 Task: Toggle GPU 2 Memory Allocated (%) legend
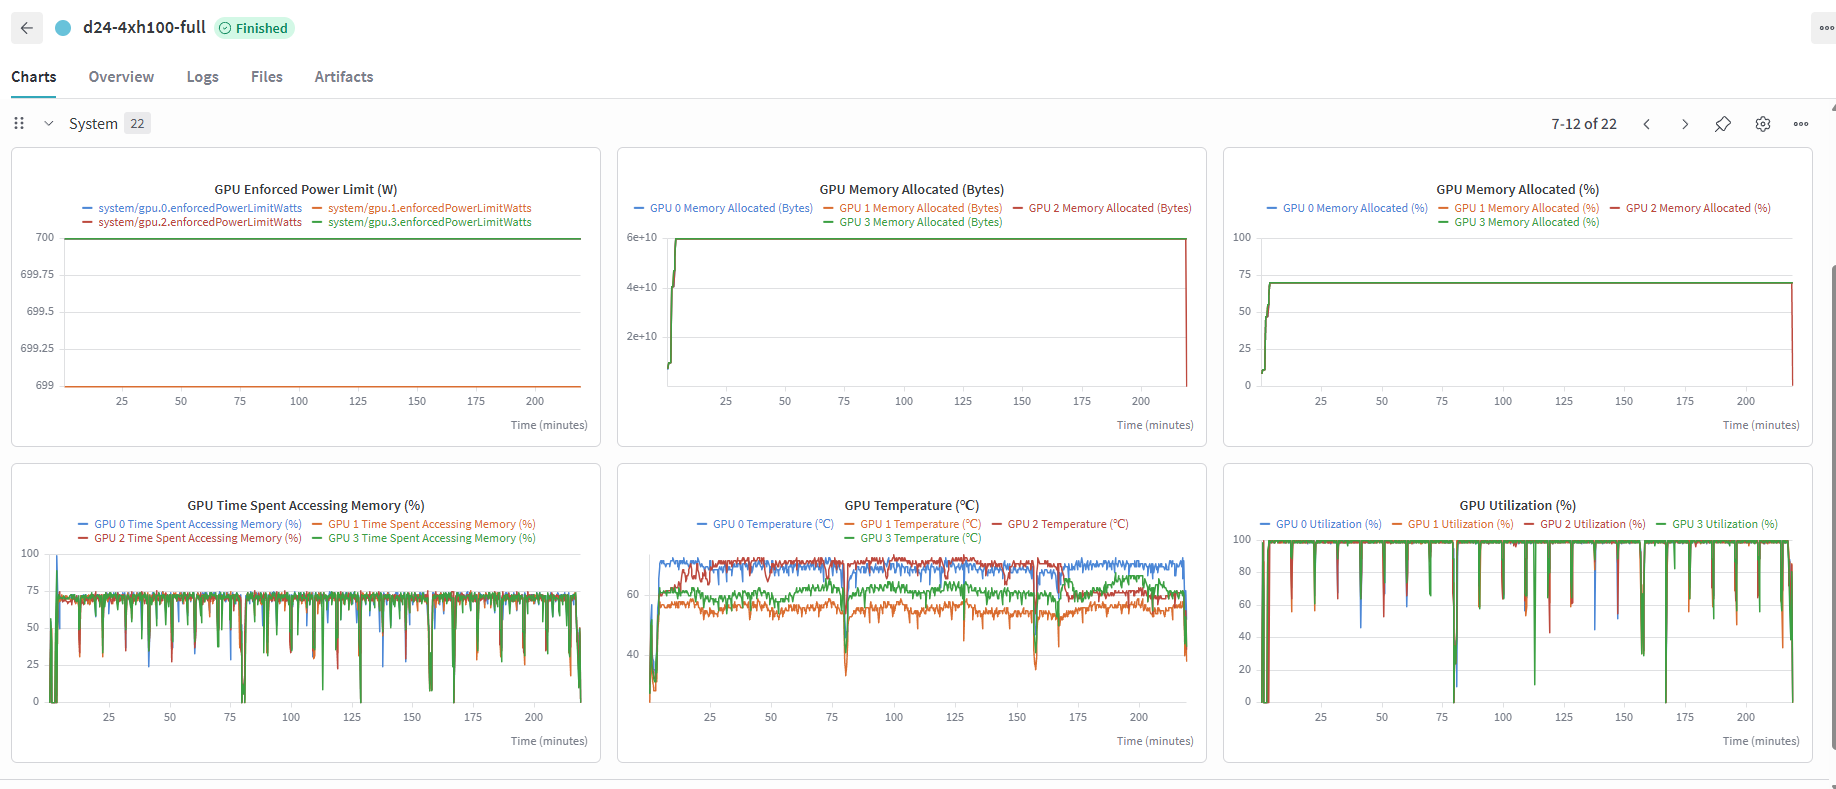pos(1690,208)
